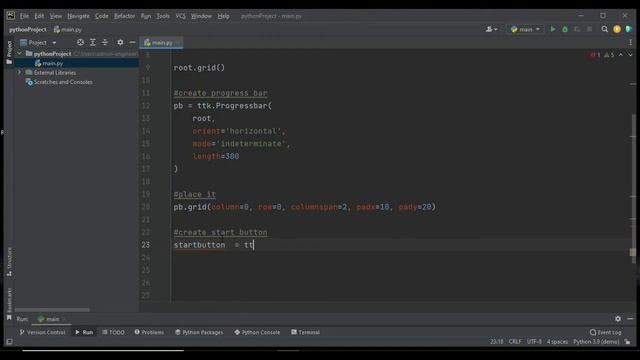This screenshot has width=640, height=360.
Task: Open the Python 3.9 interpreter selector
Action: tap(596, 342)
